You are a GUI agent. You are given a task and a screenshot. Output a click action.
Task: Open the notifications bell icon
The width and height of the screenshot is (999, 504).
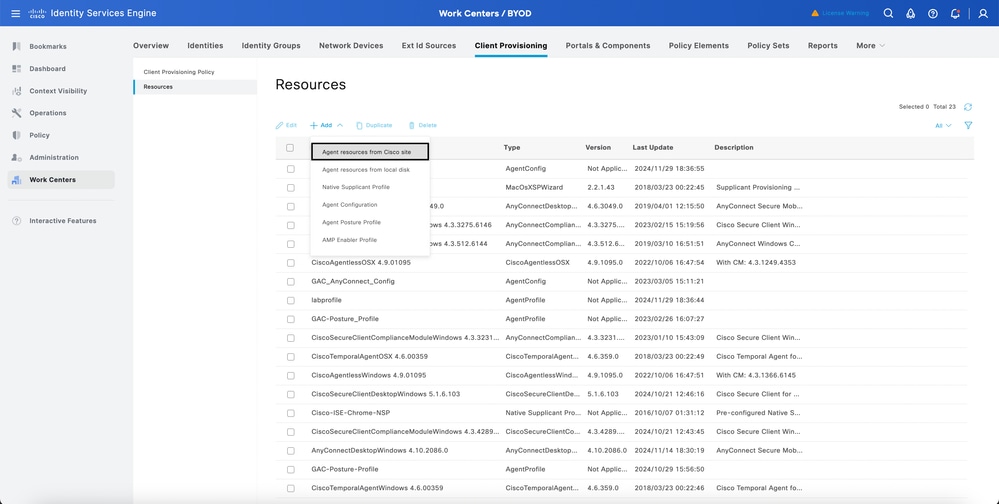(954, 13)
